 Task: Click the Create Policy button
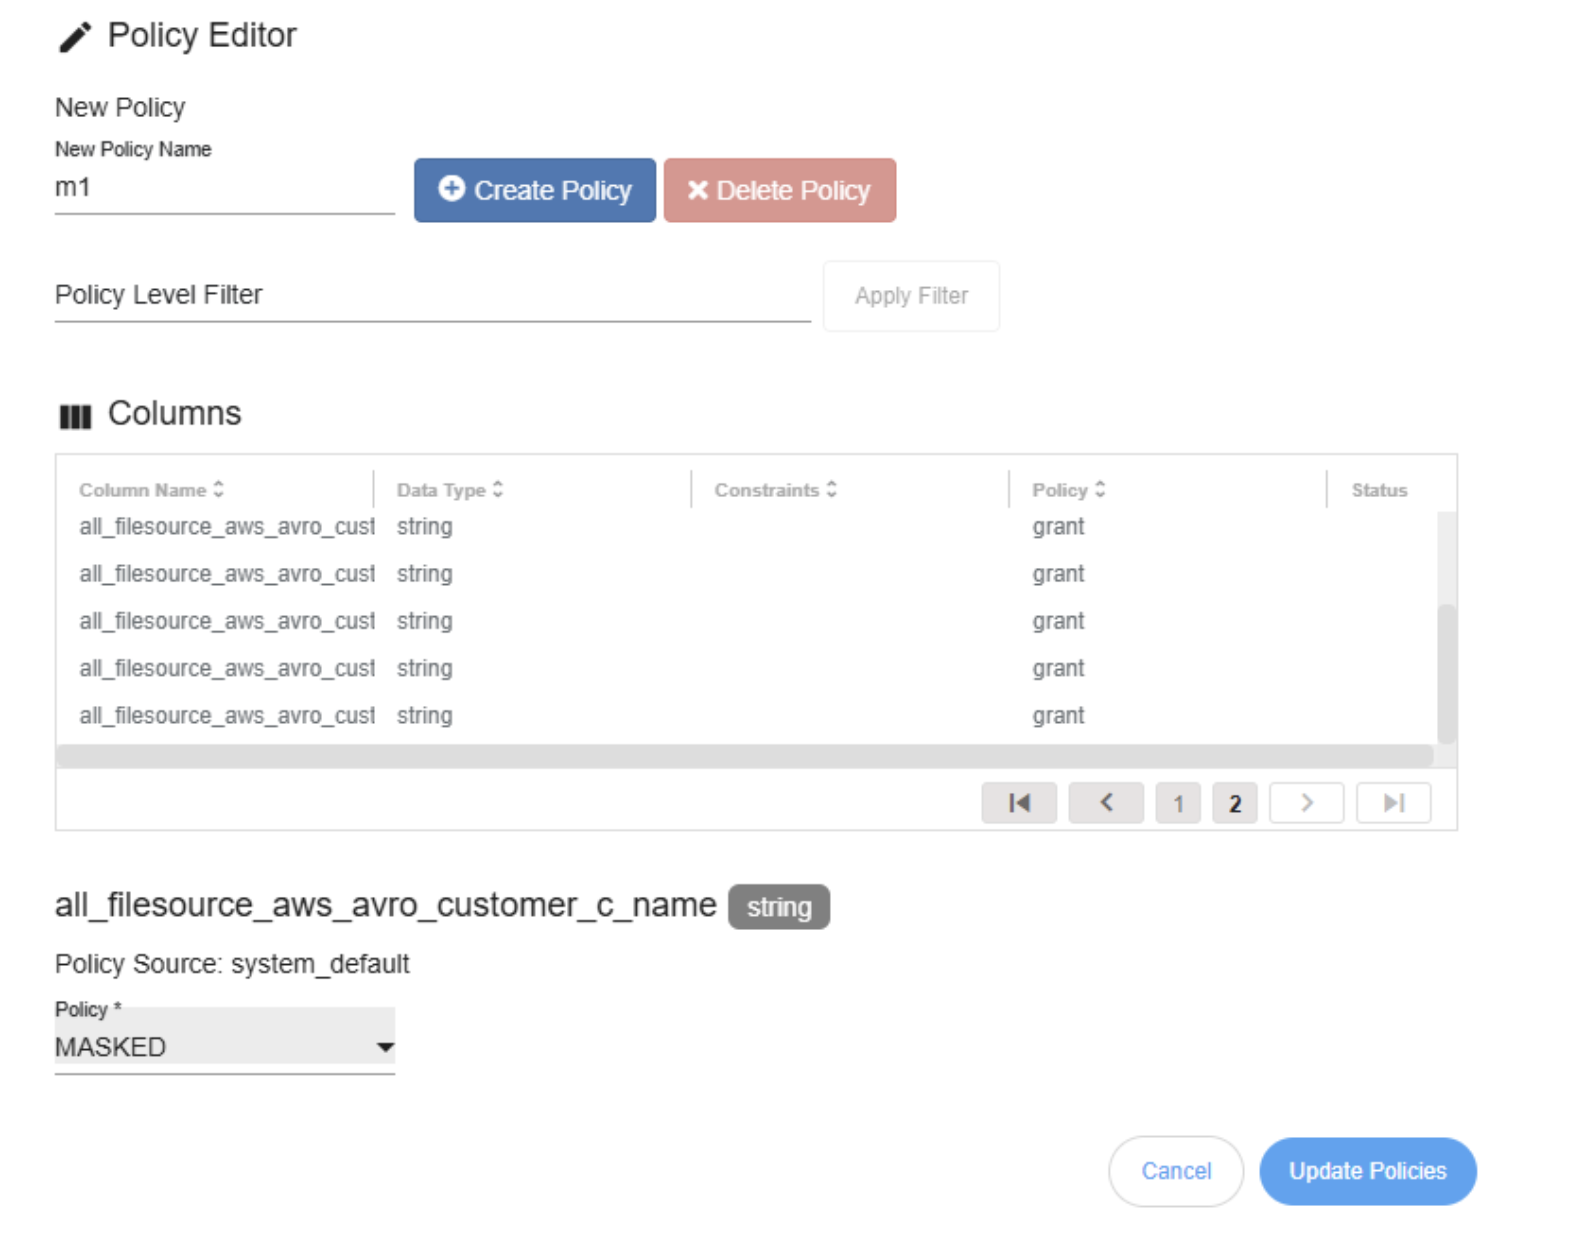tap(535, 190)
